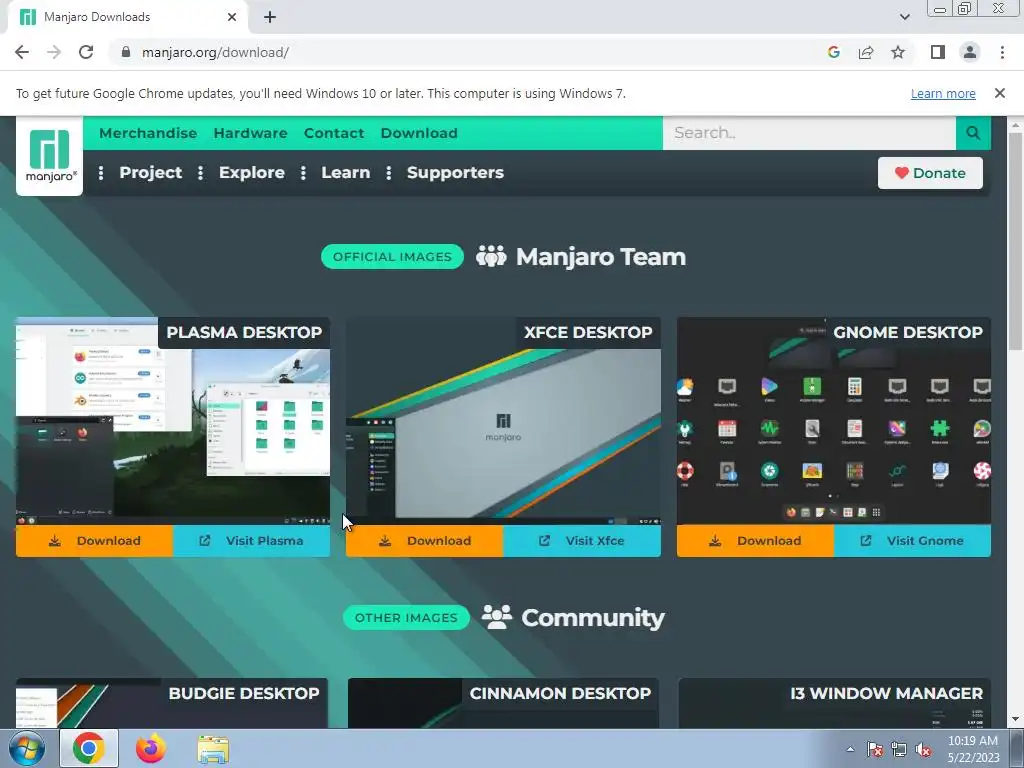Screen dimensions: 1024x768
Task: Click the Donate button
Action: 930,173
